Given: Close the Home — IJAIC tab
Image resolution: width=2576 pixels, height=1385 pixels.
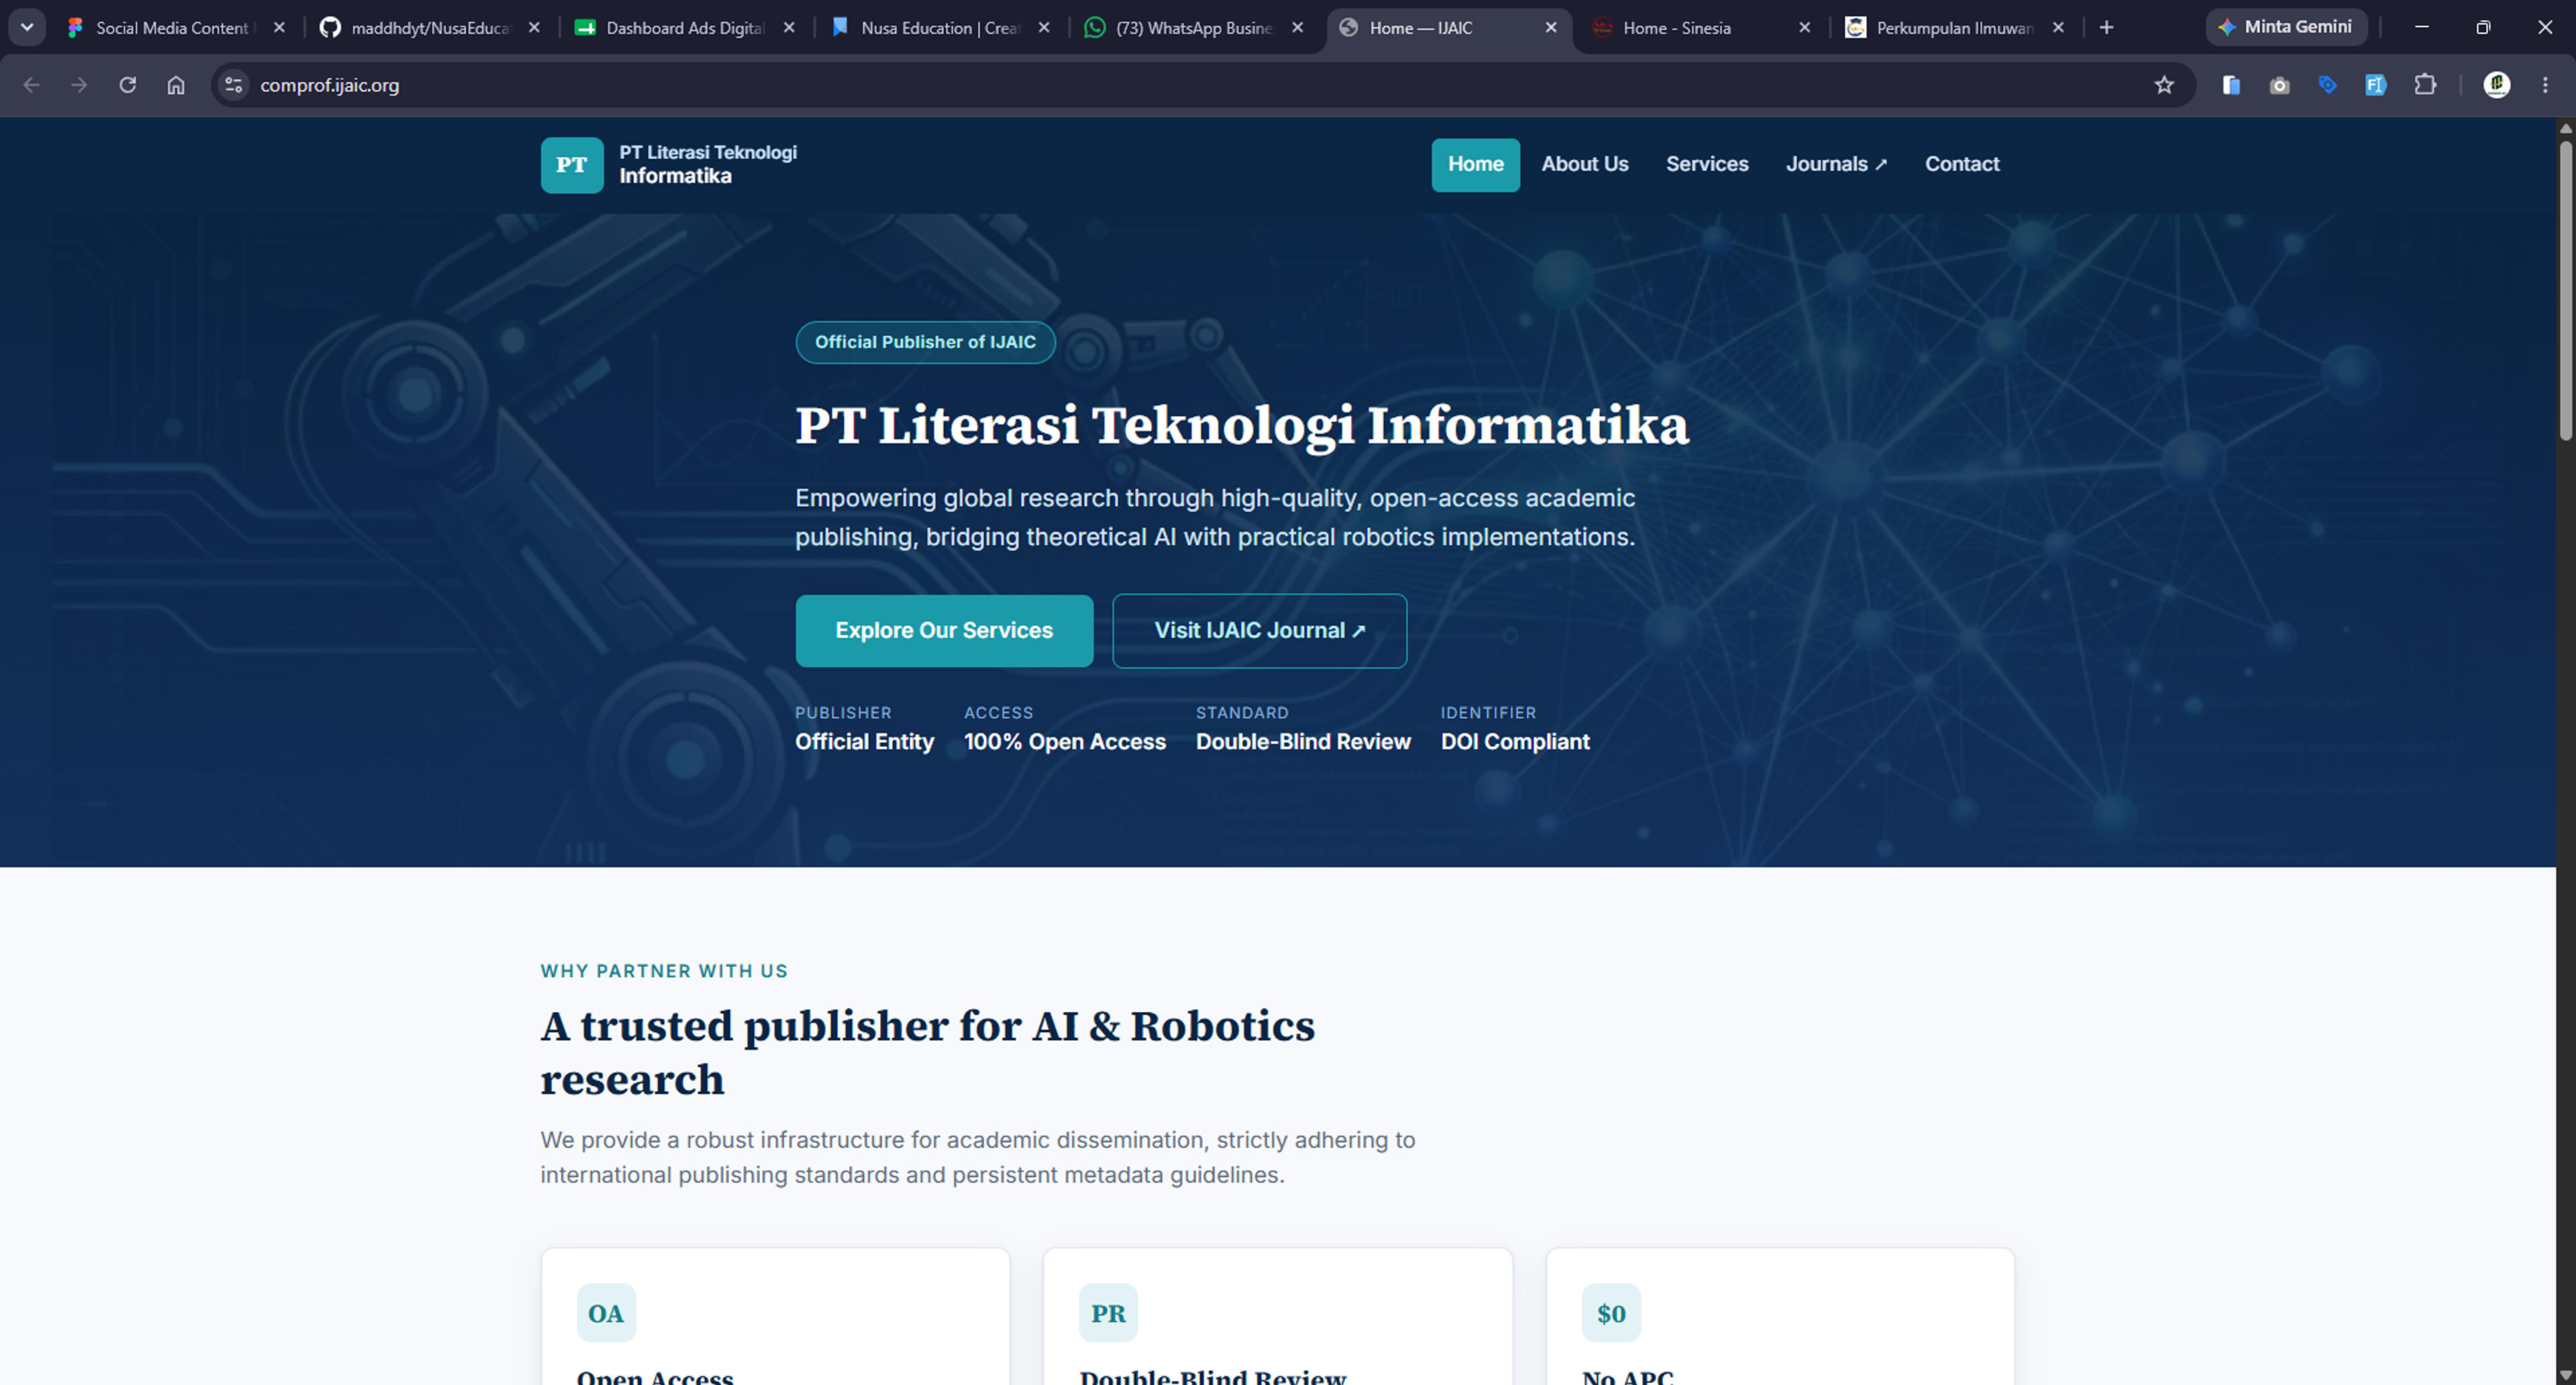Looking at the screenshot, I should click(x=1551, y=28).
